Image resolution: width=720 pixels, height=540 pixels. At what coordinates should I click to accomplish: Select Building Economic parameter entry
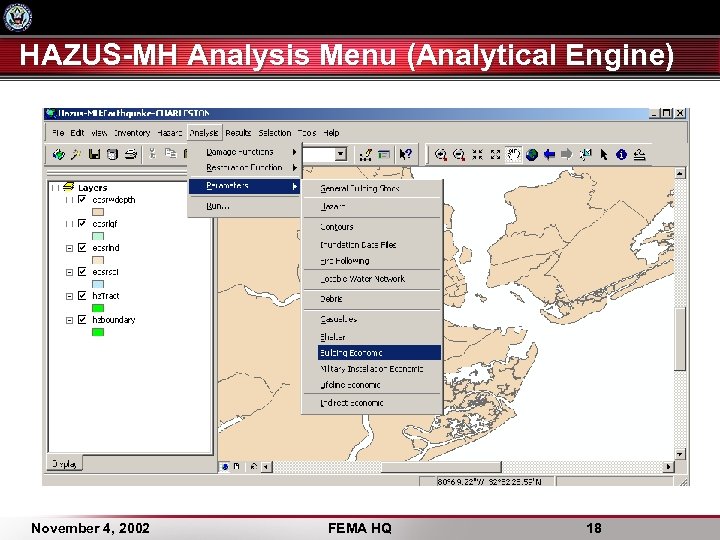tap(379, 353)
